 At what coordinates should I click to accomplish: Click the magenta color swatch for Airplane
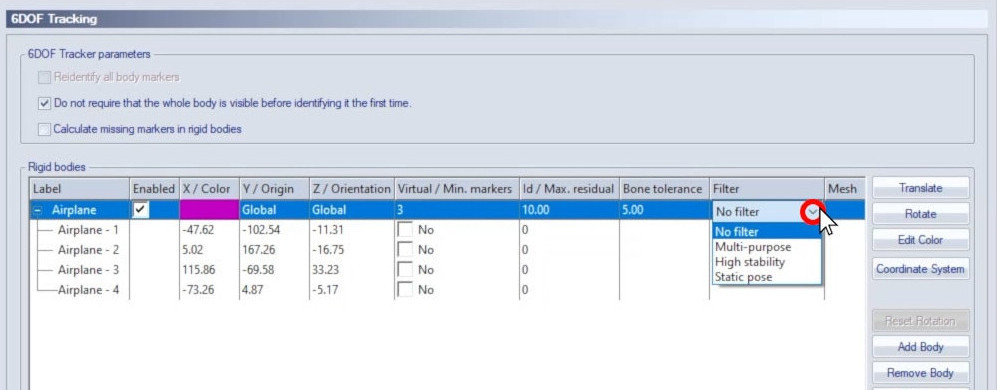pyautogui.click(x=209, y=210)
